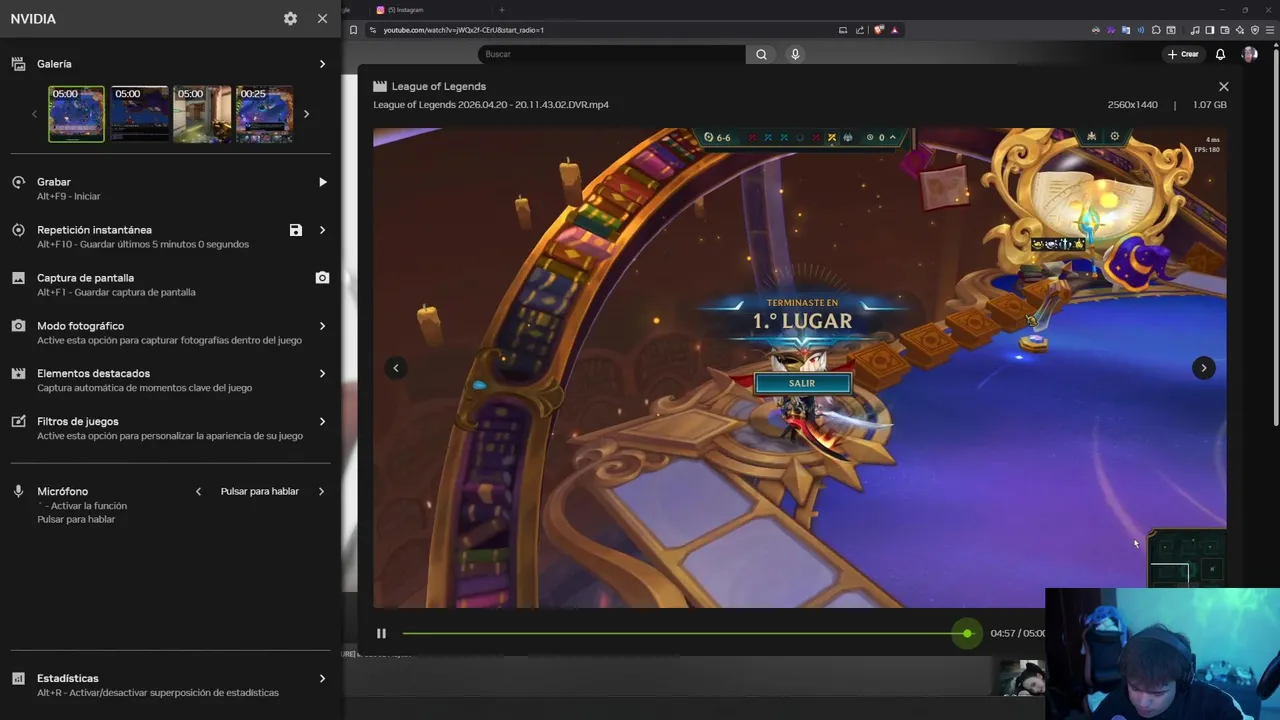Click the Repetición instantánea icon

point(18,230)
